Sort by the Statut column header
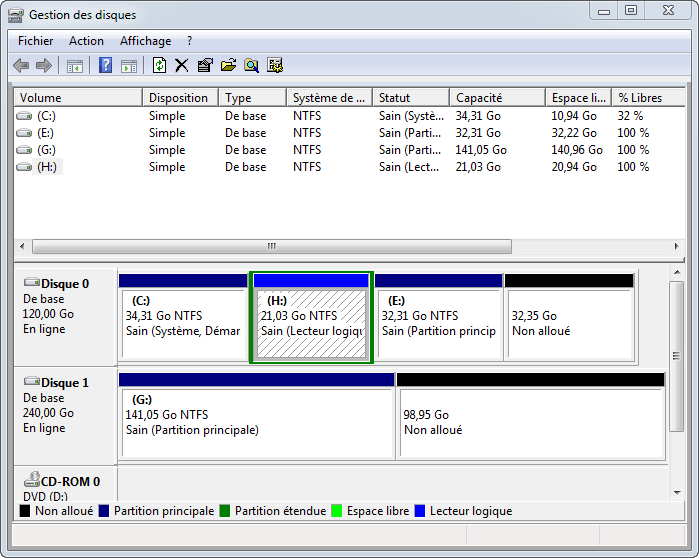Screen dimensions: 699x558 tap(411, 98)
